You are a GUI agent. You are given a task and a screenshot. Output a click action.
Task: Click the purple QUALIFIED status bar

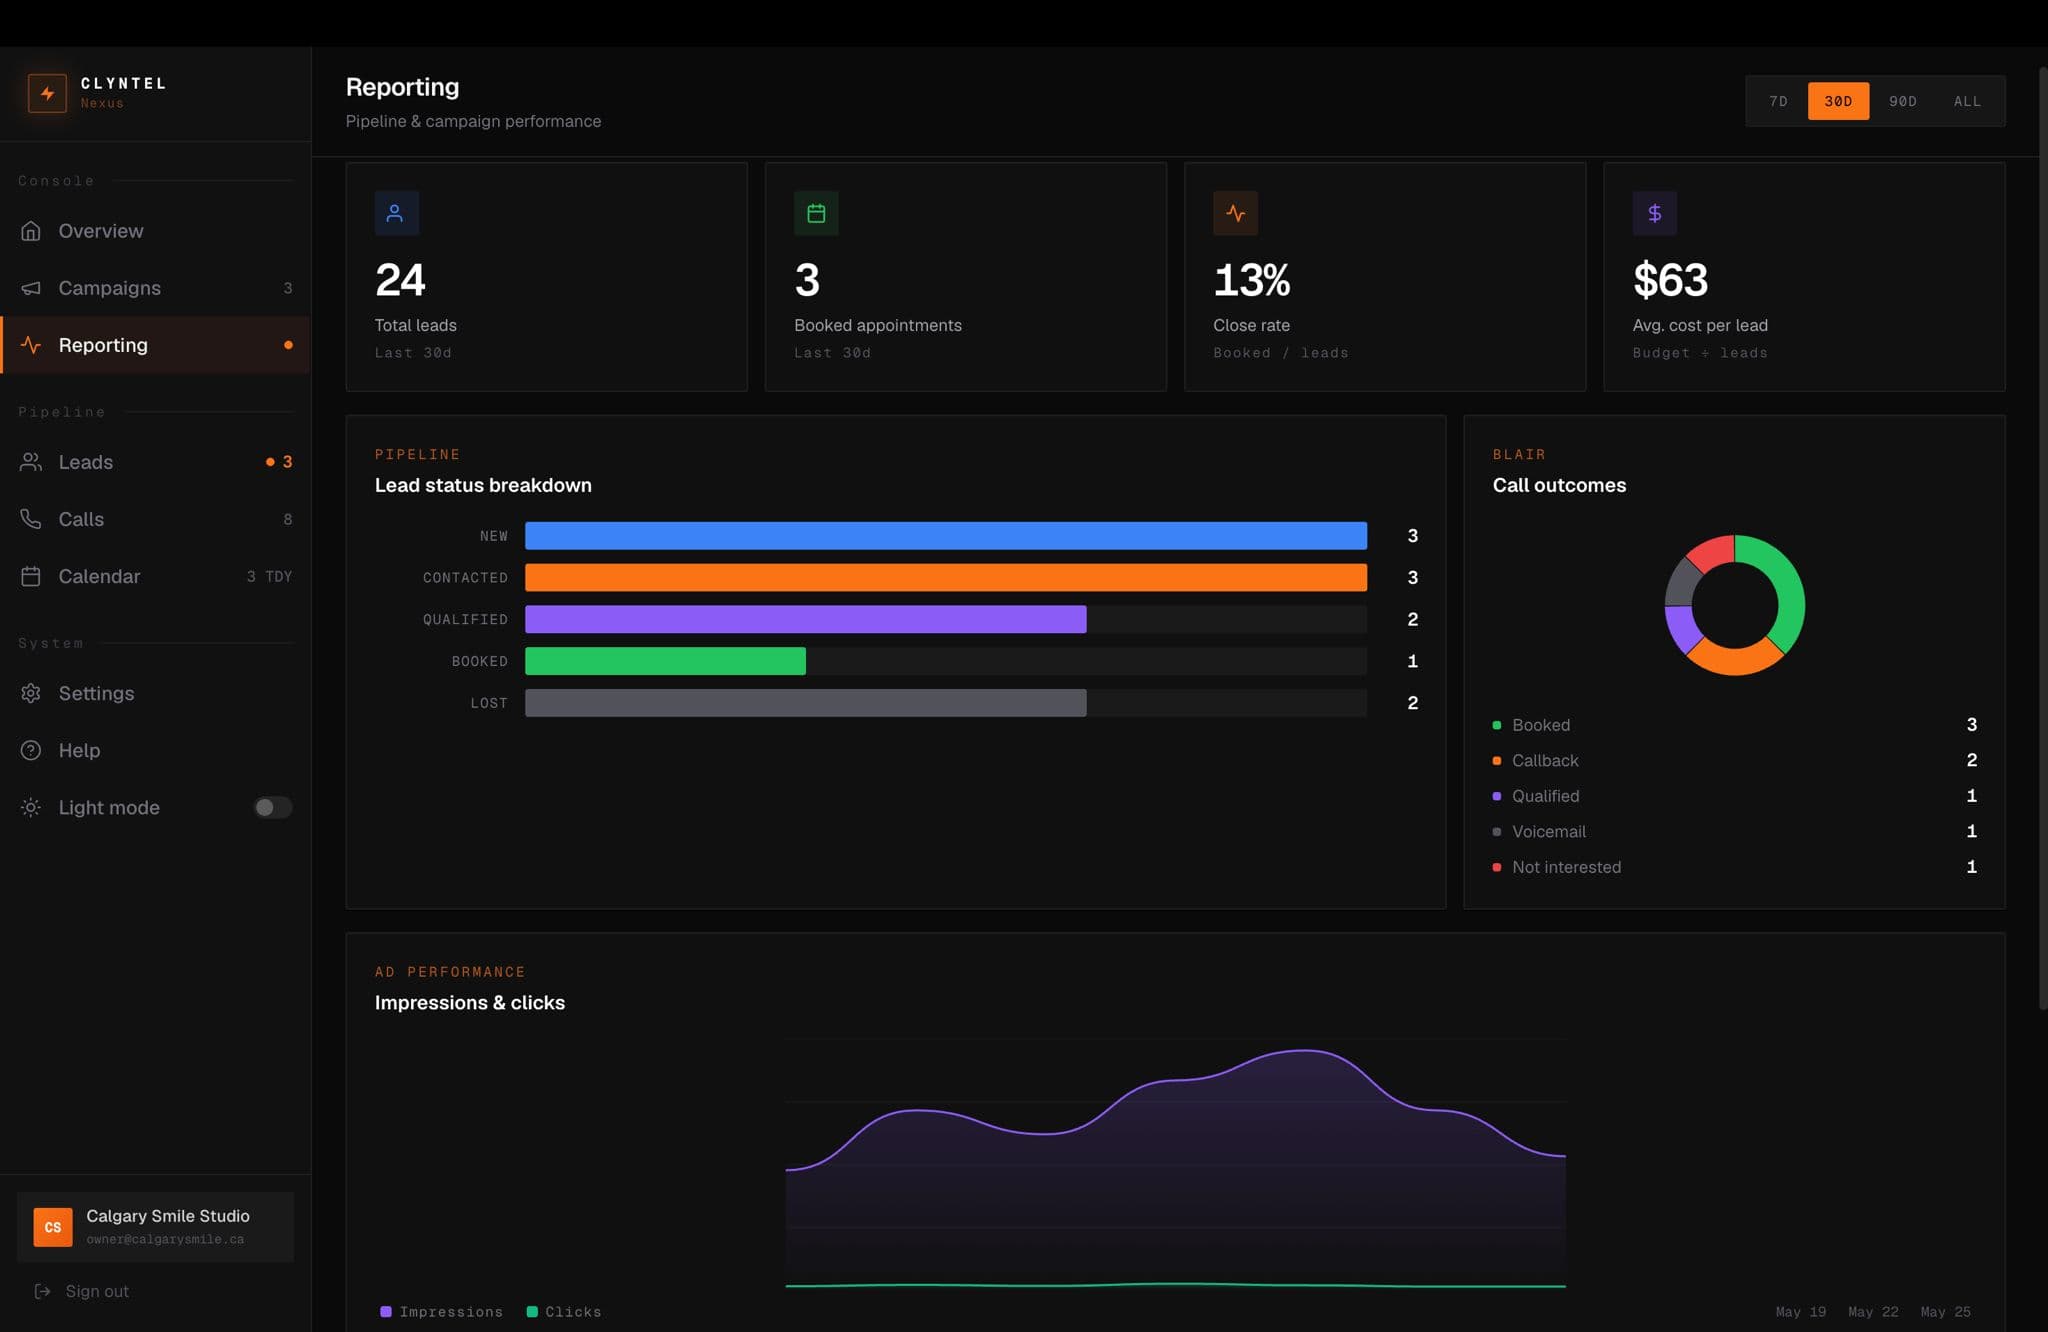[806, 619]
